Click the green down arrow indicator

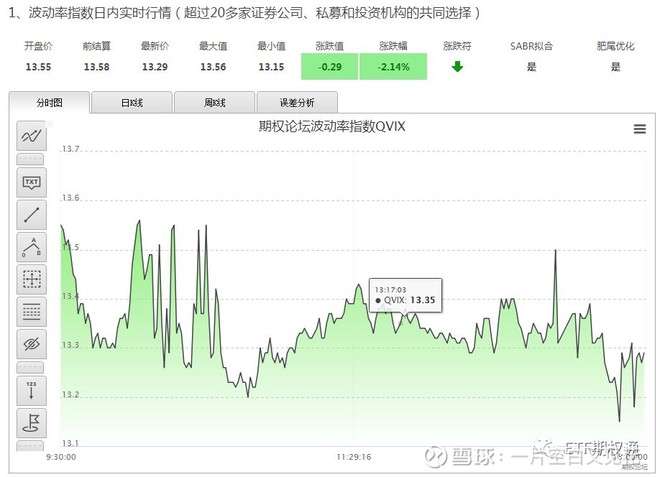[457, 67]
